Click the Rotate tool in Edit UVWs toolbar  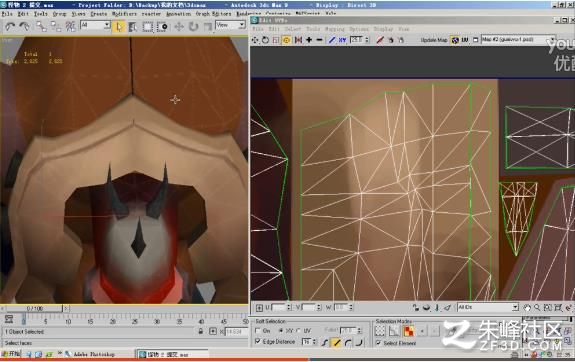(x=265, y=40)
